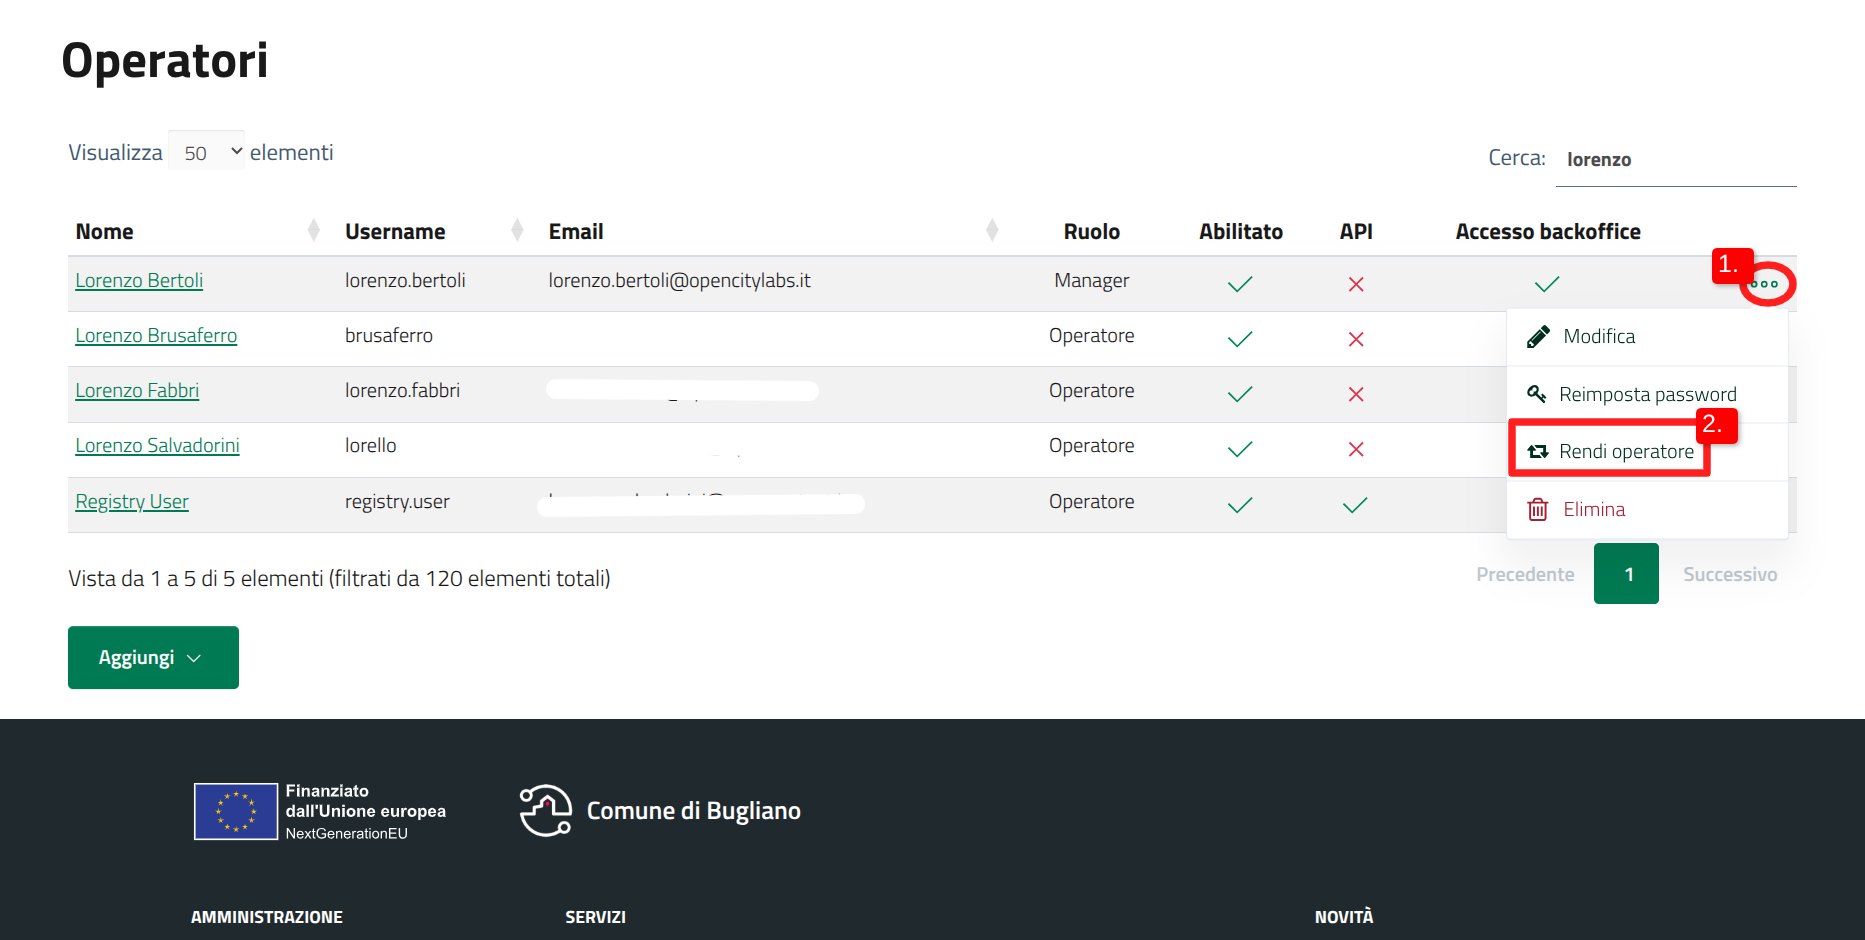Sort table by Email using sort arrows
This screenshot has height=940, width=1865.
pyautogui.click(x=992, y=230)
